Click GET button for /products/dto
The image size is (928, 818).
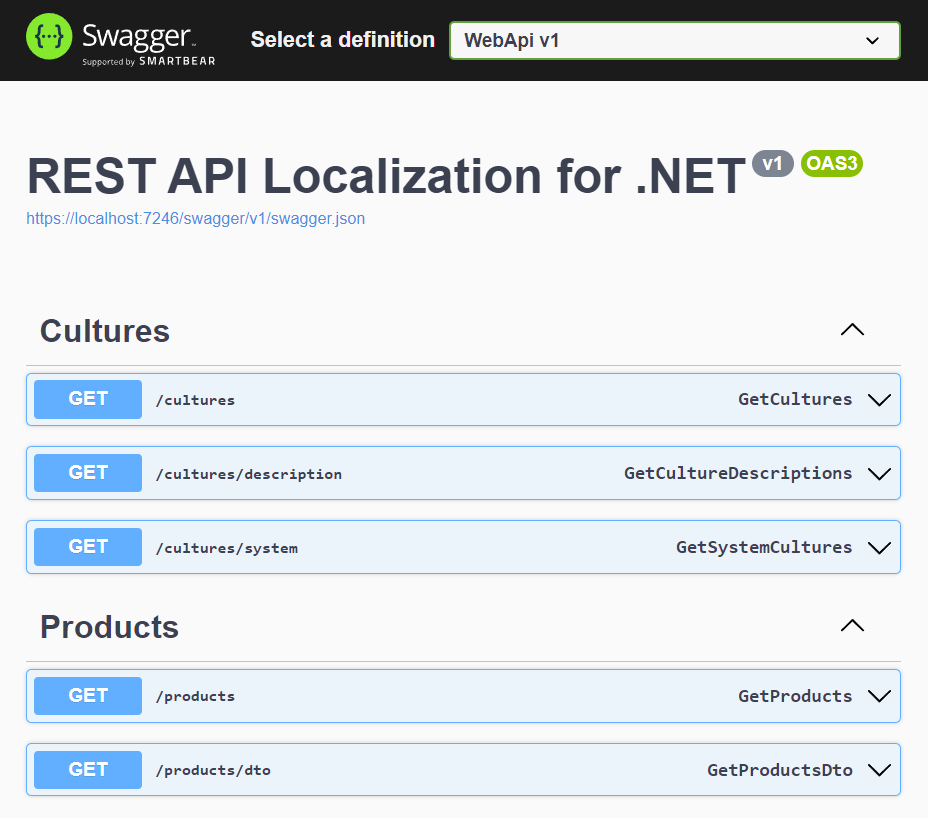(88, 769)
